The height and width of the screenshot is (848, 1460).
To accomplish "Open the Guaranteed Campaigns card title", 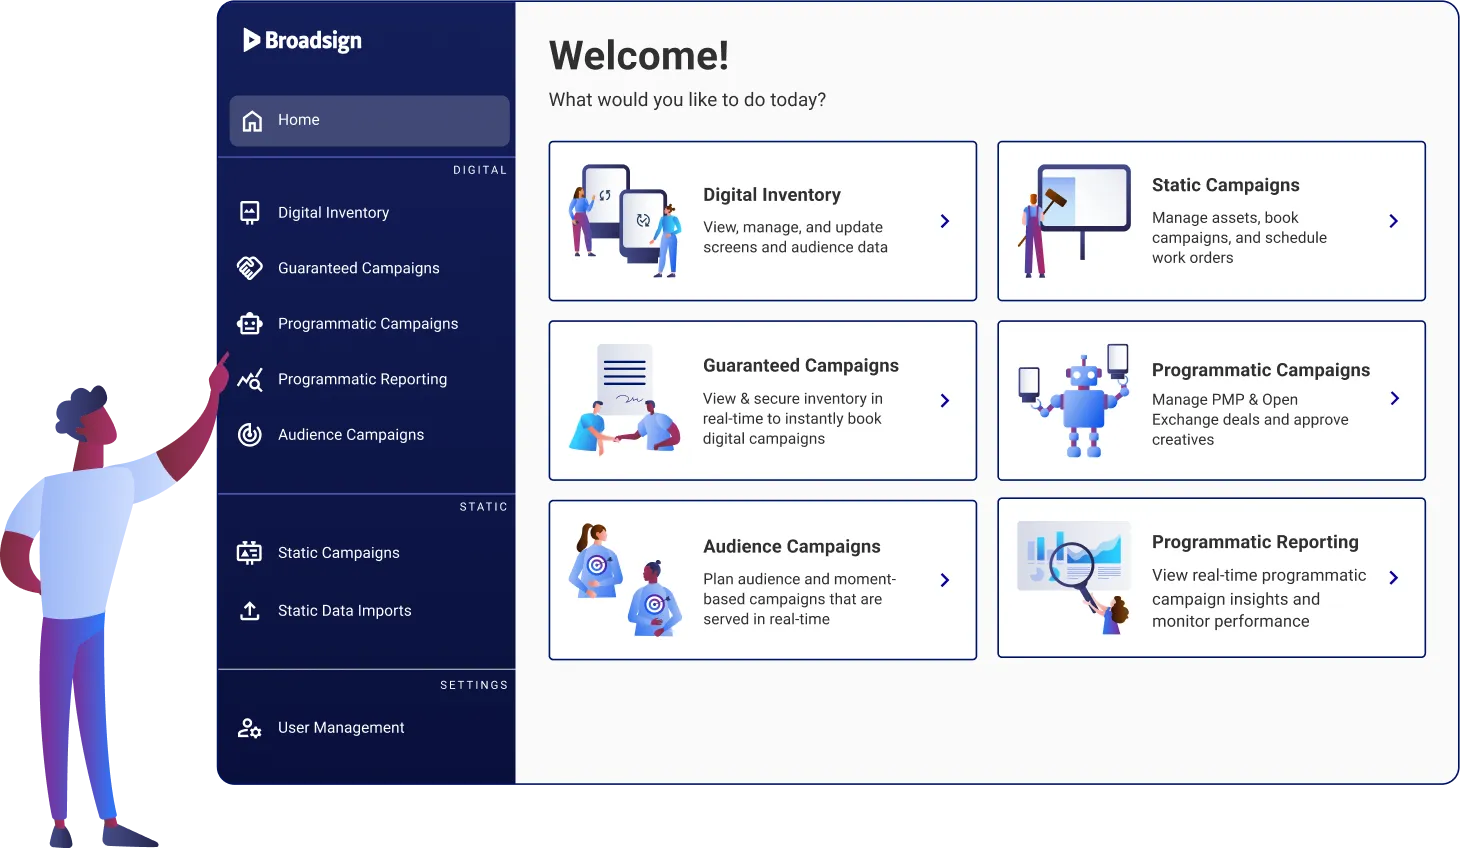I will click(x=801, y=366).
